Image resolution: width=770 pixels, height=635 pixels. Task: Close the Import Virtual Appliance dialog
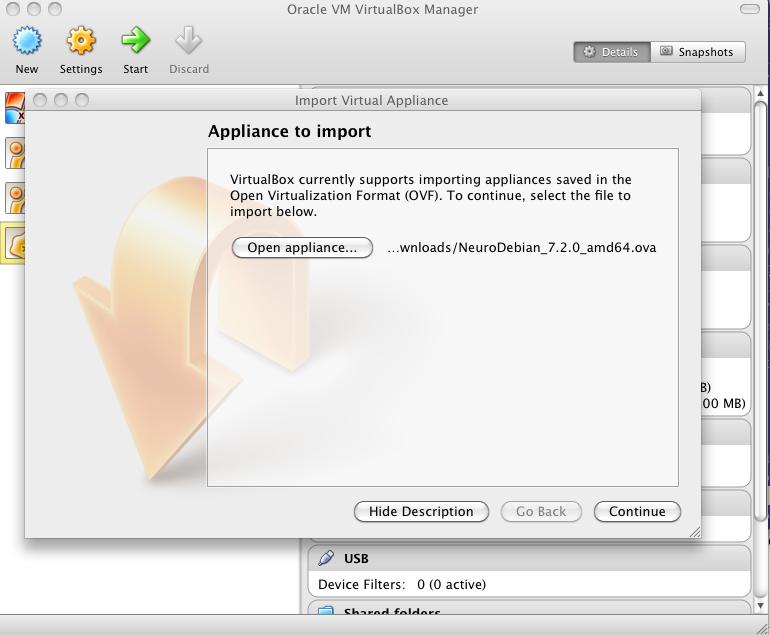[x=40, y=100]
